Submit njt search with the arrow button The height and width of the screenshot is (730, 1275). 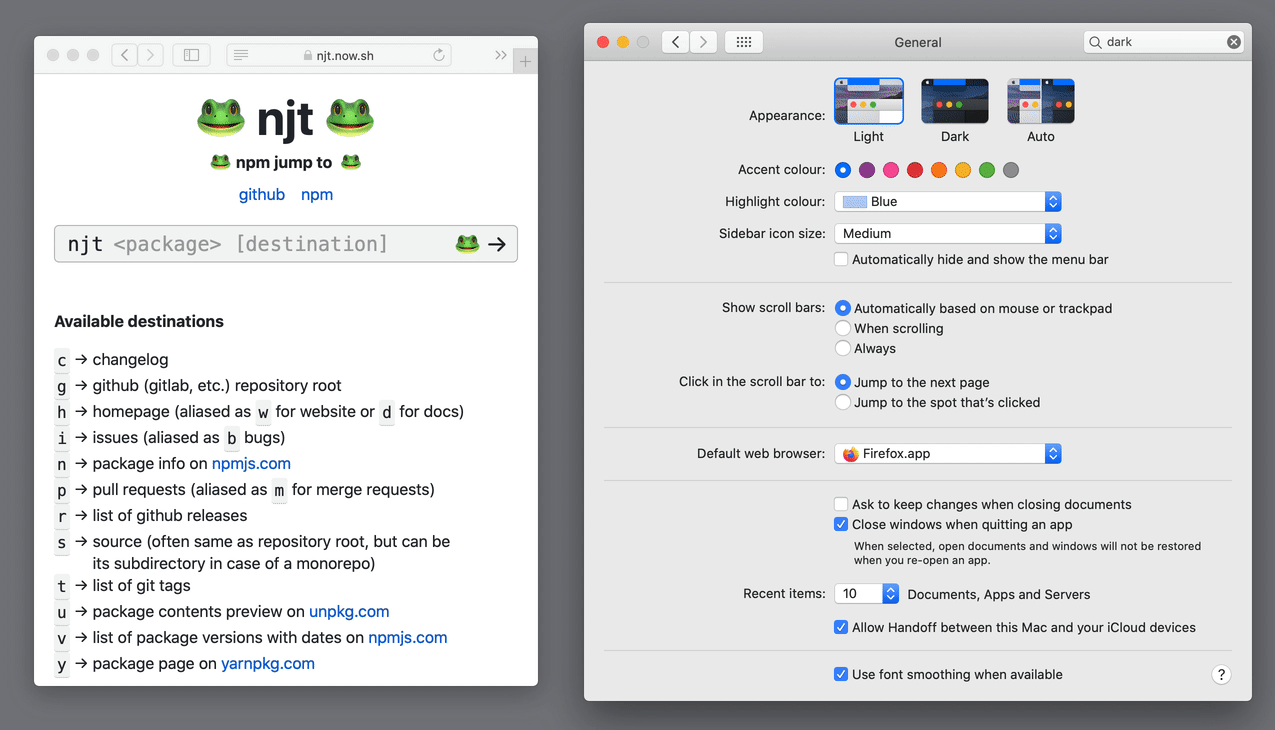pyautogui.click(x=497, y=244)
